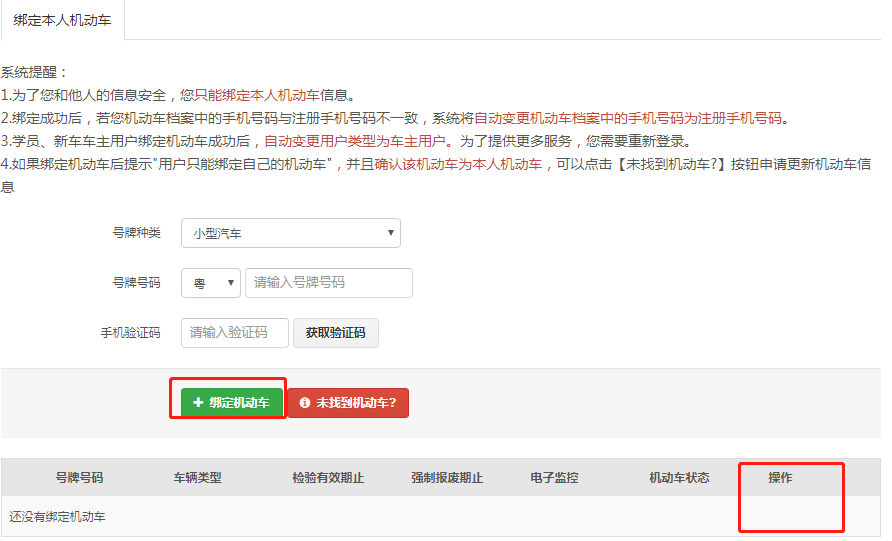Click red text 确认该机动车为本人机动车
The width and height of the screenshot is (892, 541).
click(x=459, y=164)
